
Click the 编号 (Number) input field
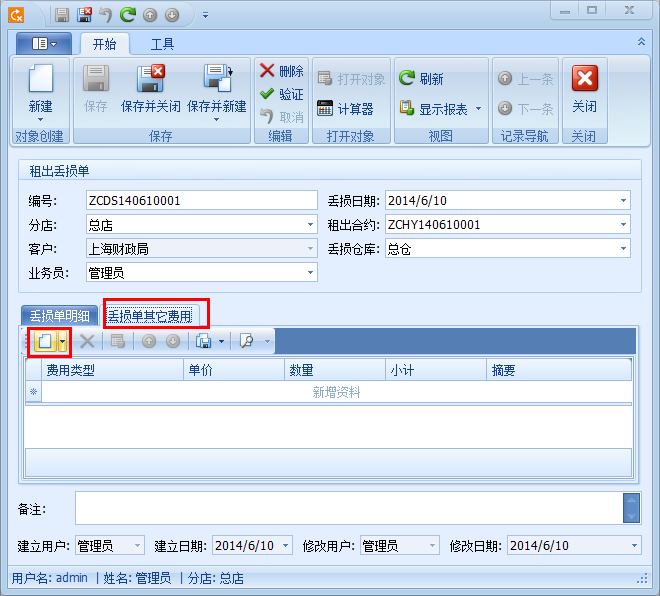[x=200, y=200]
